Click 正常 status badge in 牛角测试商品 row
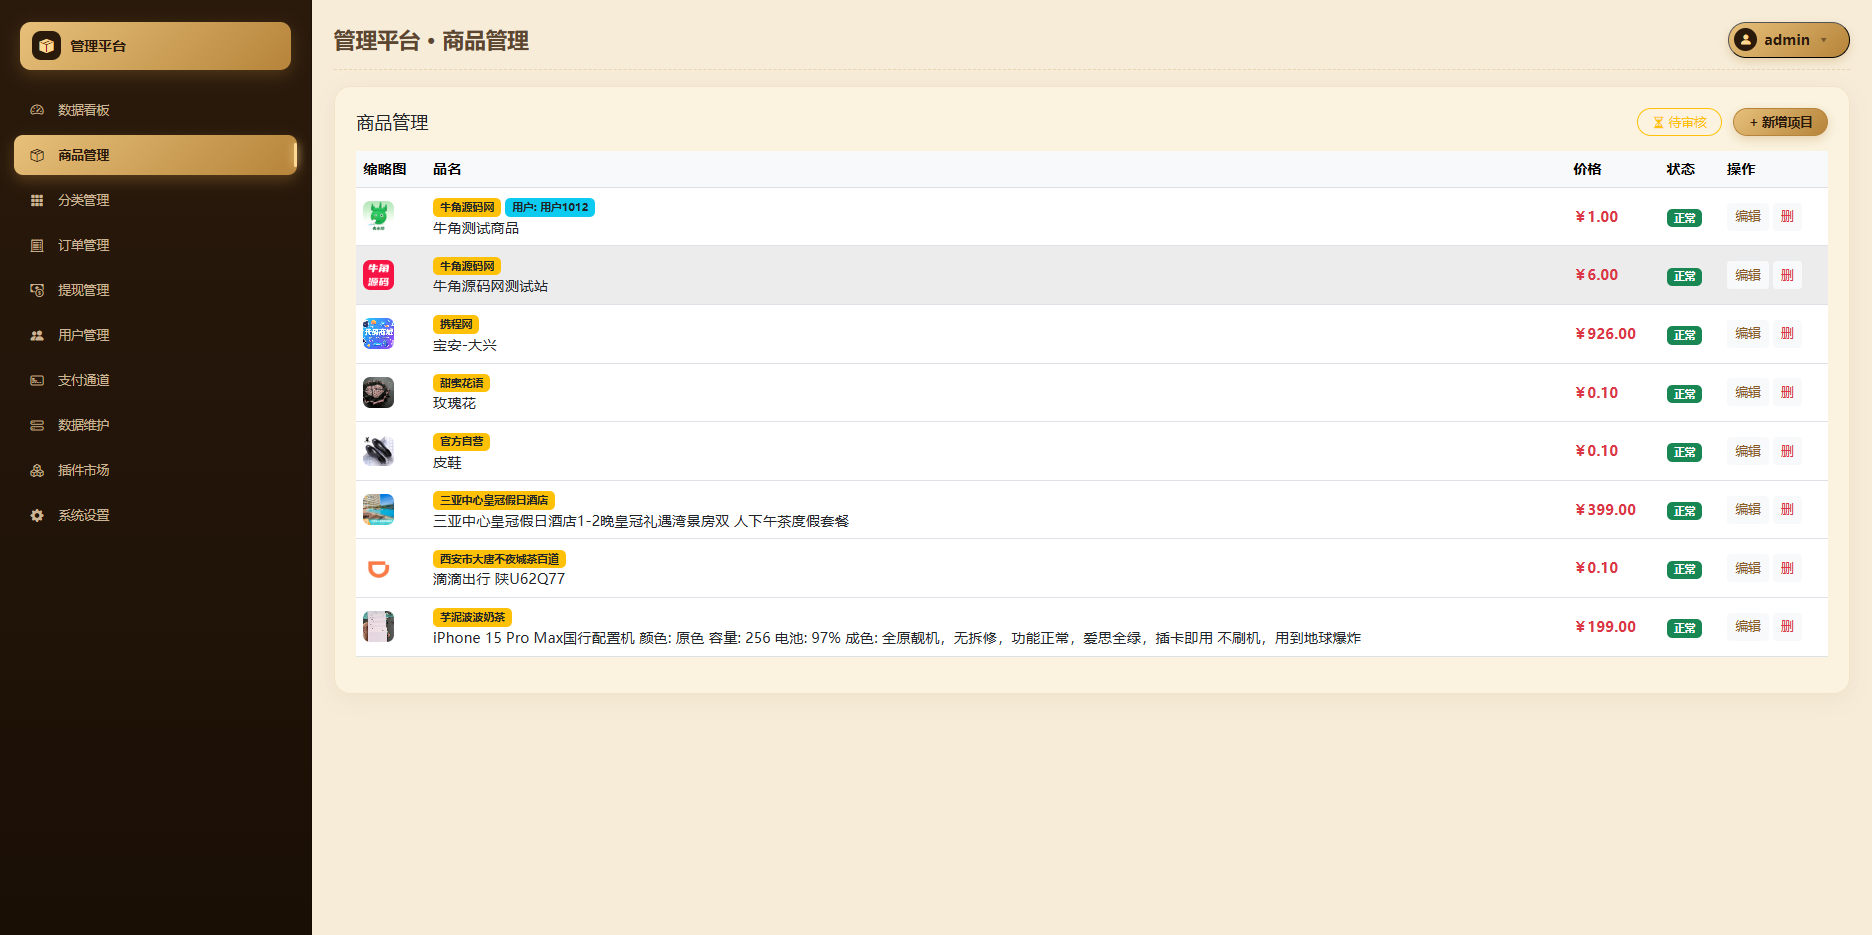The height and width of the screenshot is (935, 1872). pyautogui.click(x=1684, y=218)
